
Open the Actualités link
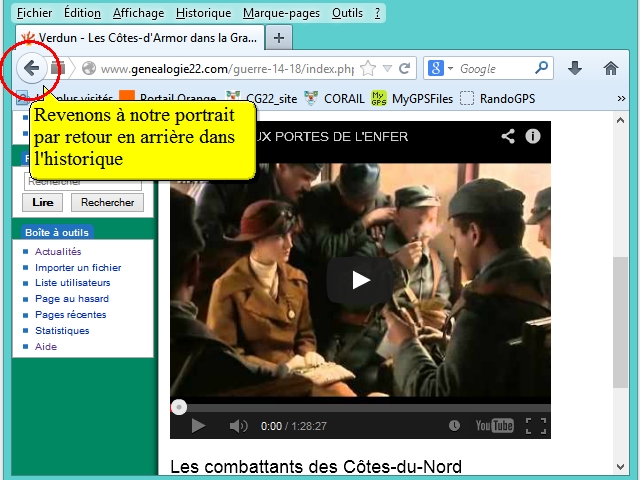pos(58,251)
